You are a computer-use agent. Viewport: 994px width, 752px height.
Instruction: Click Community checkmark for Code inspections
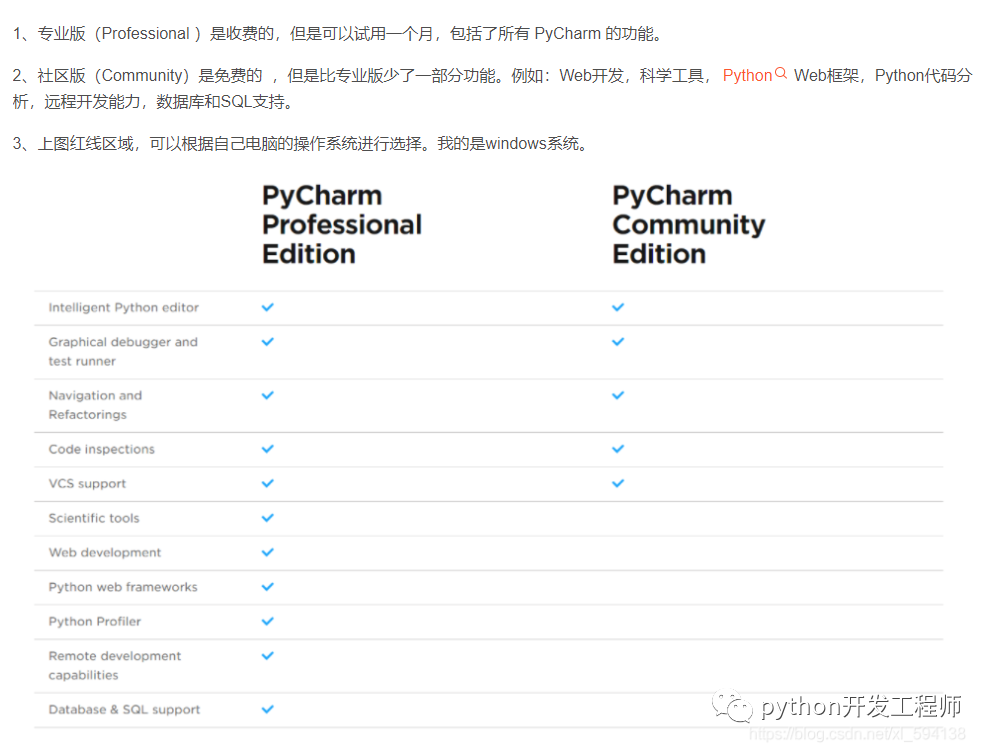[x=618, y=448]
